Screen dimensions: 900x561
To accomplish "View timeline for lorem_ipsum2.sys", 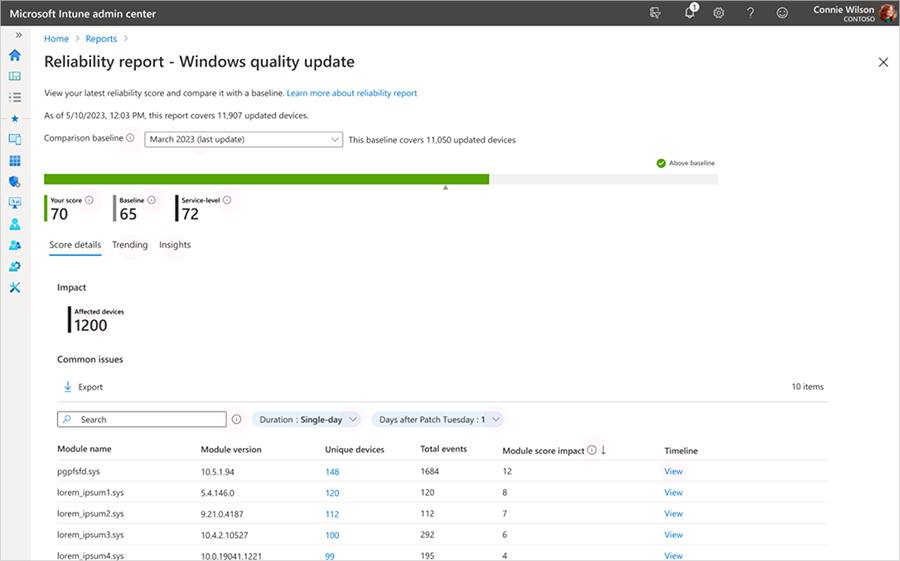I will [x=673, y=514].
